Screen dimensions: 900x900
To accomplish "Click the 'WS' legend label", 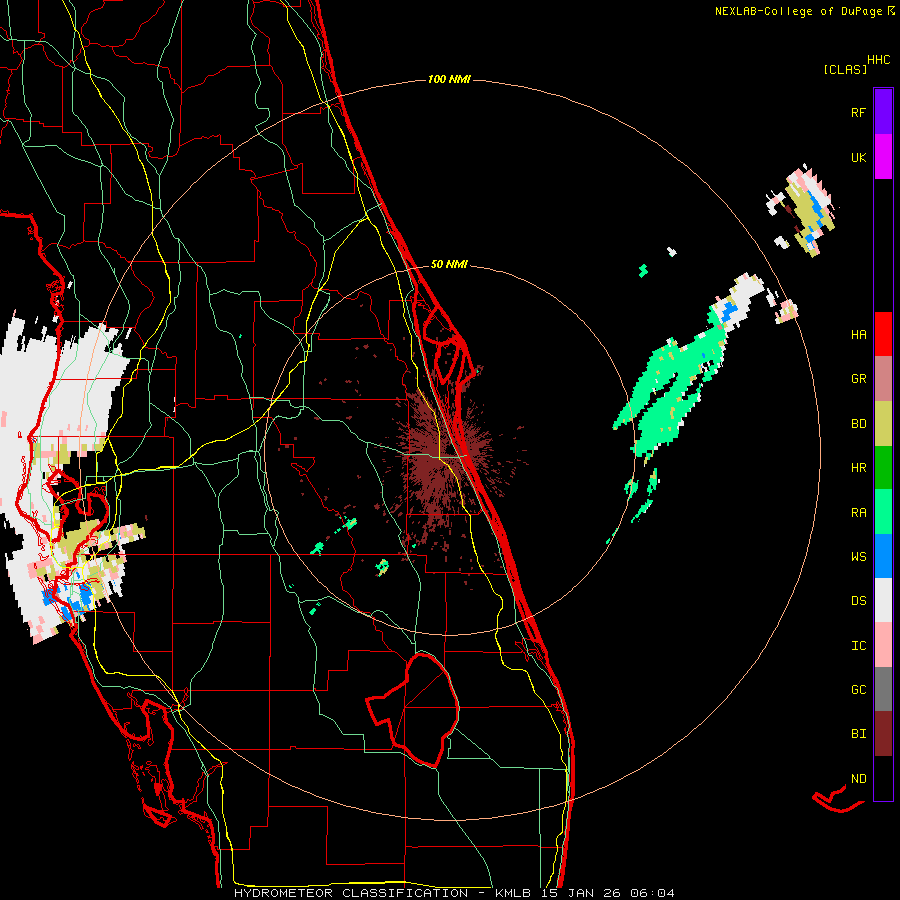I will 858,557.
